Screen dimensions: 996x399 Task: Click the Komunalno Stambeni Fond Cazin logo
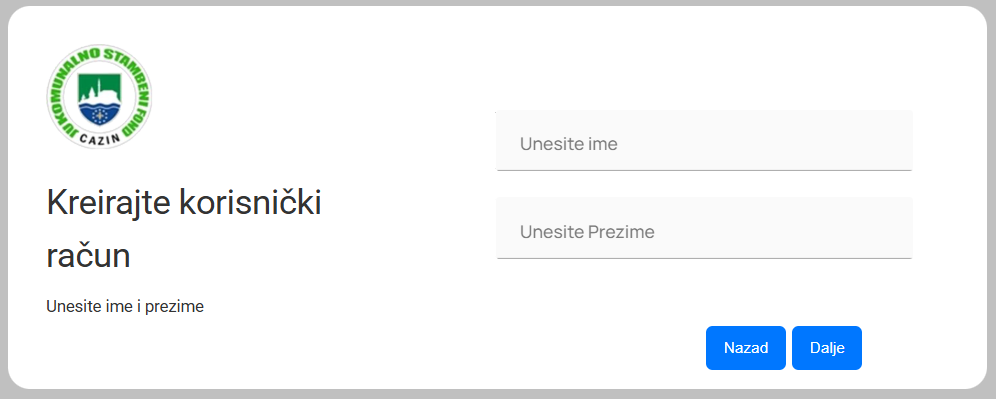99,97
